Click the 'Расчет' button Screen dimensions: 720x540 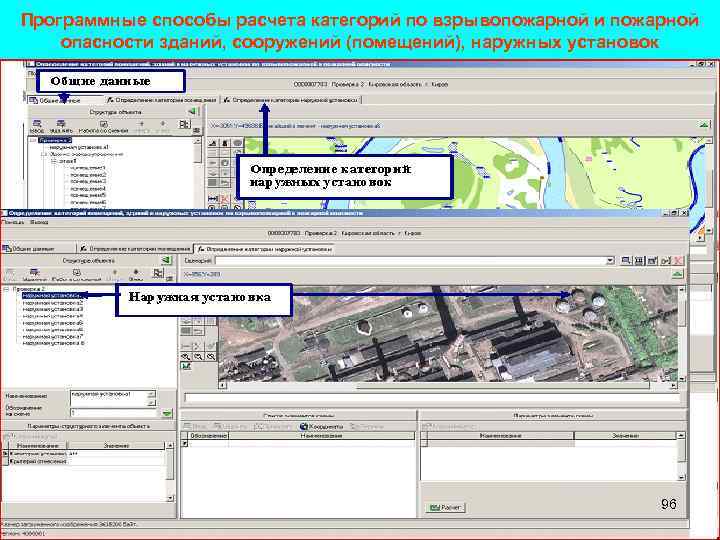click(445, 507)
